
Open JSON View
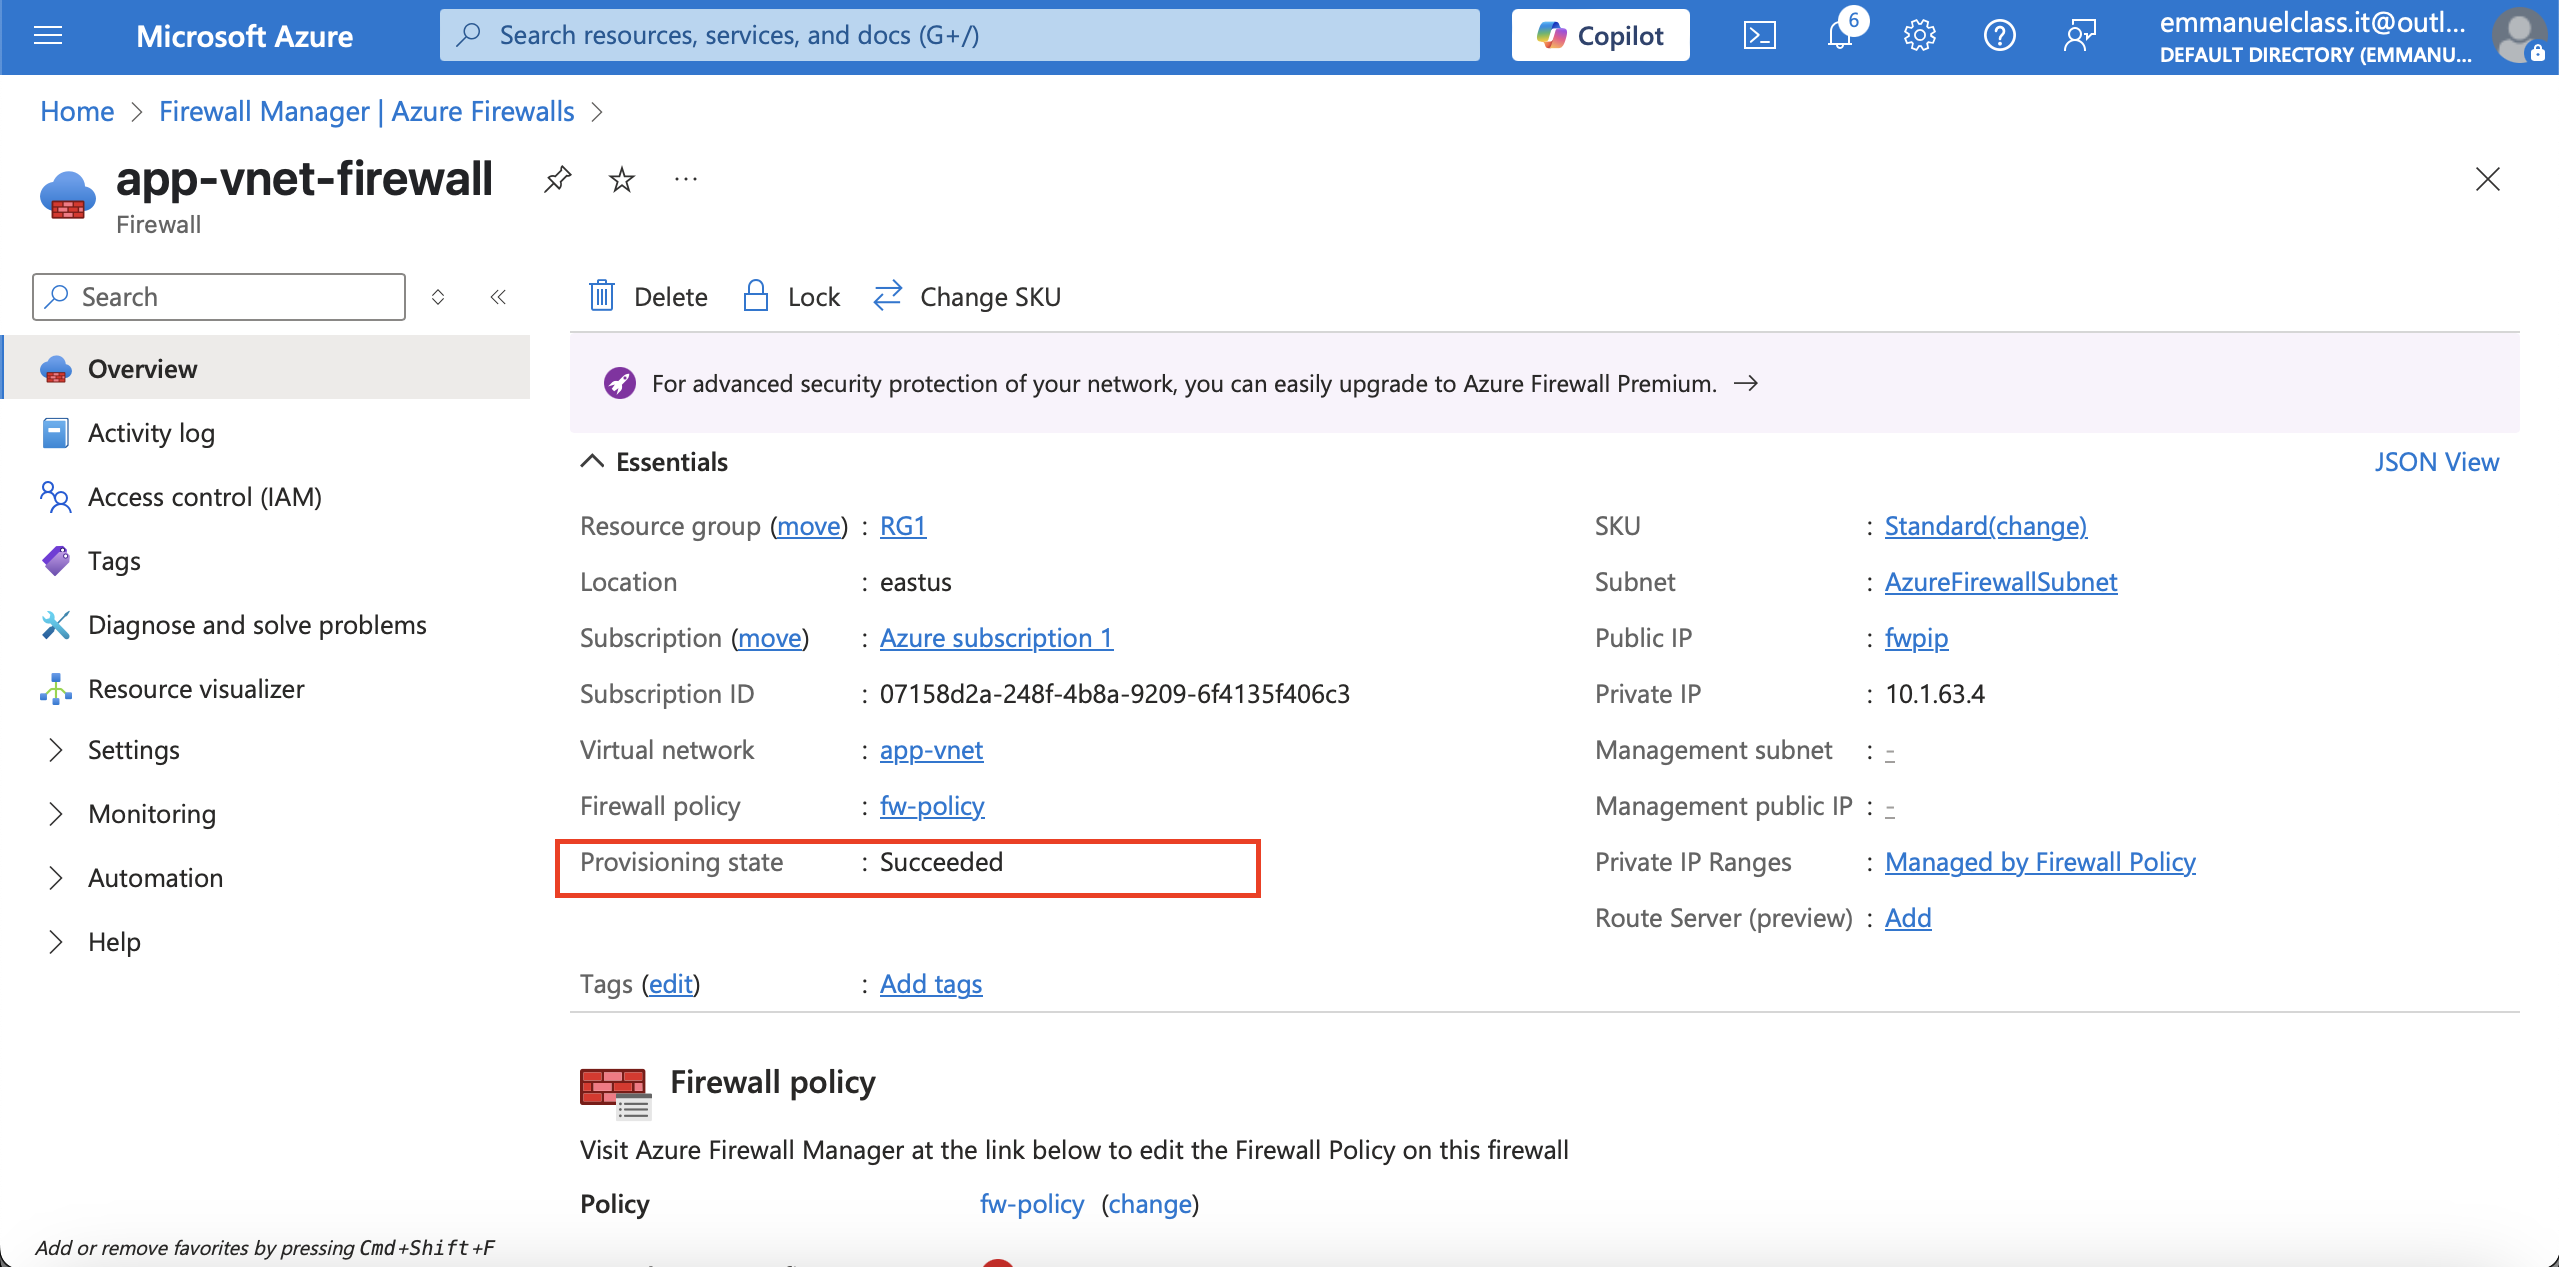click(x=2437, y=462)
